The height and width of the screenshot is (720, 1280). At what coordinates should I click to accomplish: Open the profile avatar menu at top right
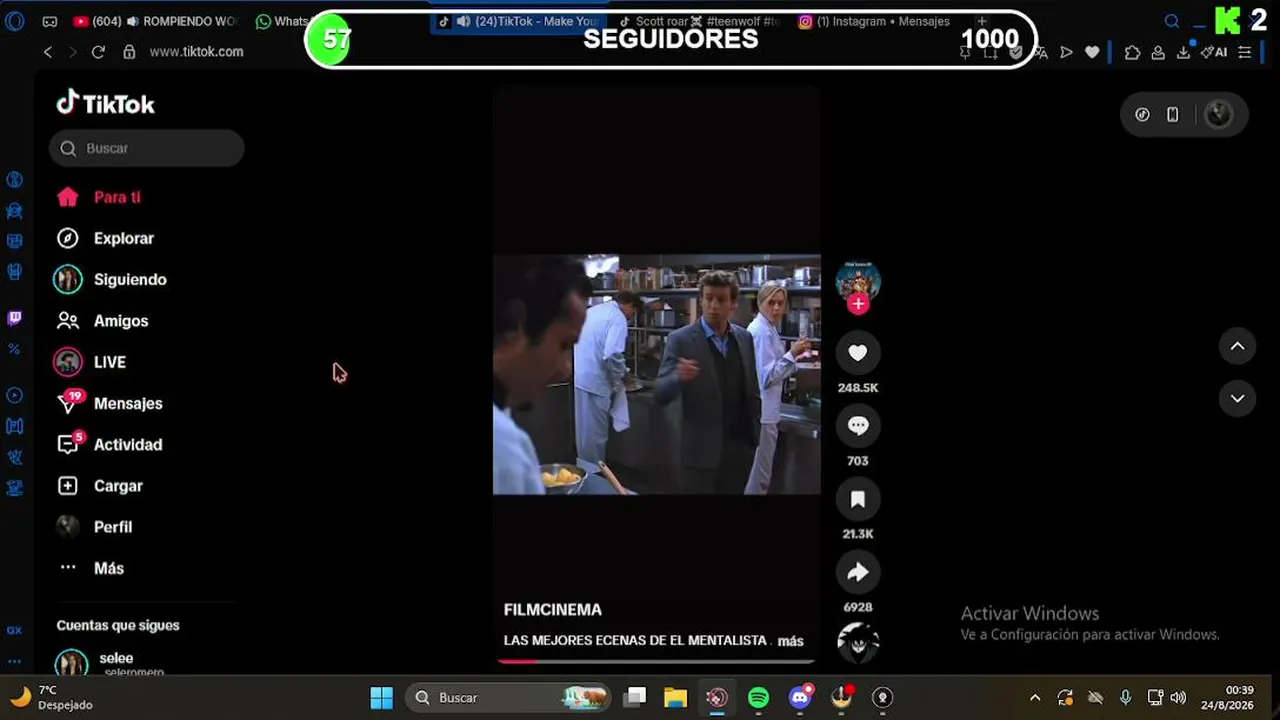1218,114
